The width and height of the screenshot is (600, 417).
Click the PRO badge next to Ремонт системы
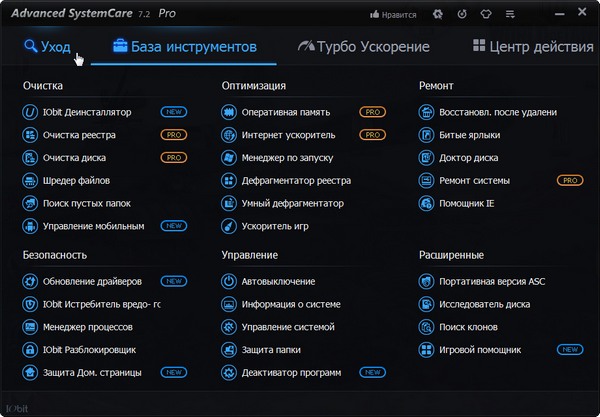pyautogui.click(x=570, y=181)
